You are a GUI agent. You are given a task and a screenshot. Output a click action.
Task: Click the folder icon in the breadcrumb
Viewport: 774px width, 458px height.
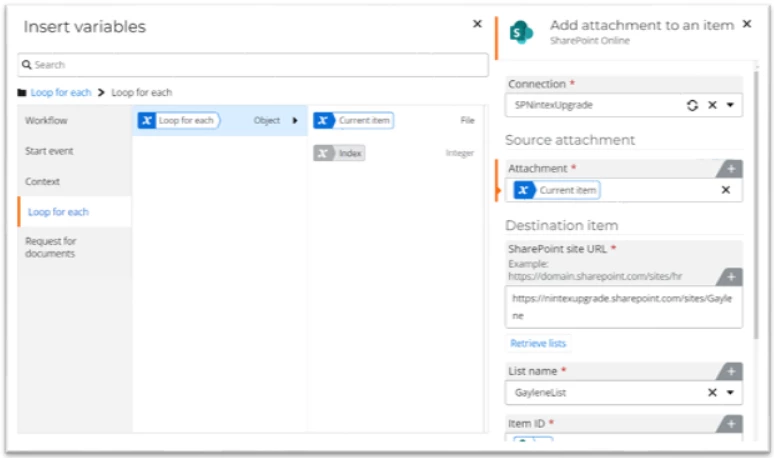pyautogui.click(x=22, y=93)
